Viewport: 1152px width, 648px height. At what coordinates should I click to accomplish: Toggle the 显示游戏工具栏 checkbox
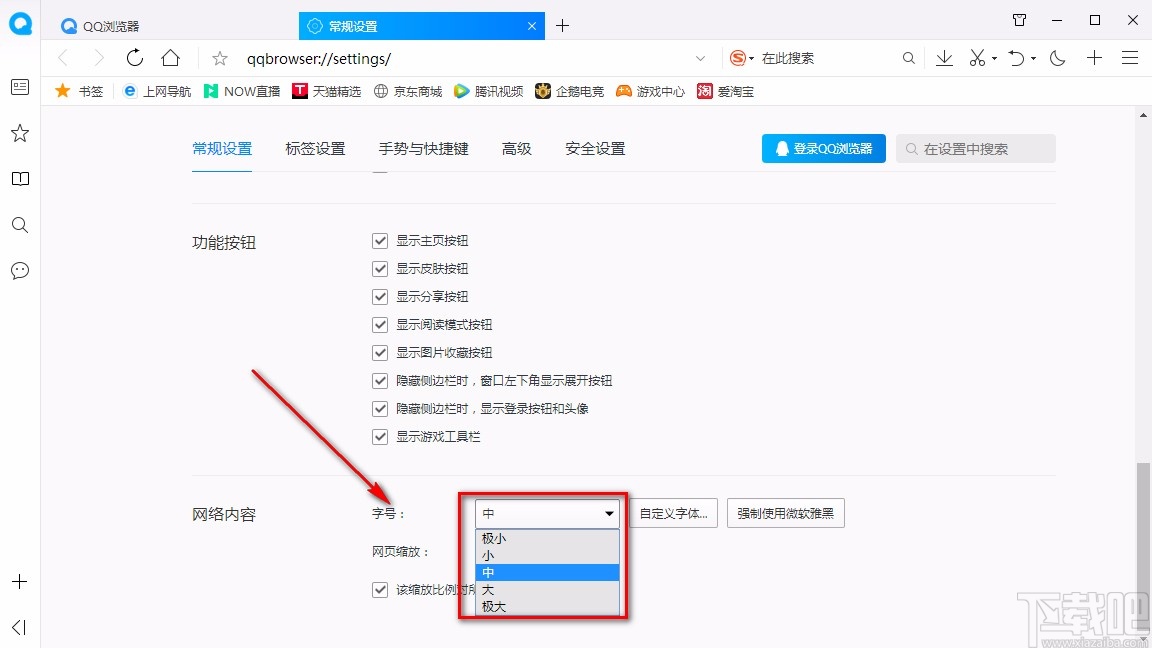380,436
